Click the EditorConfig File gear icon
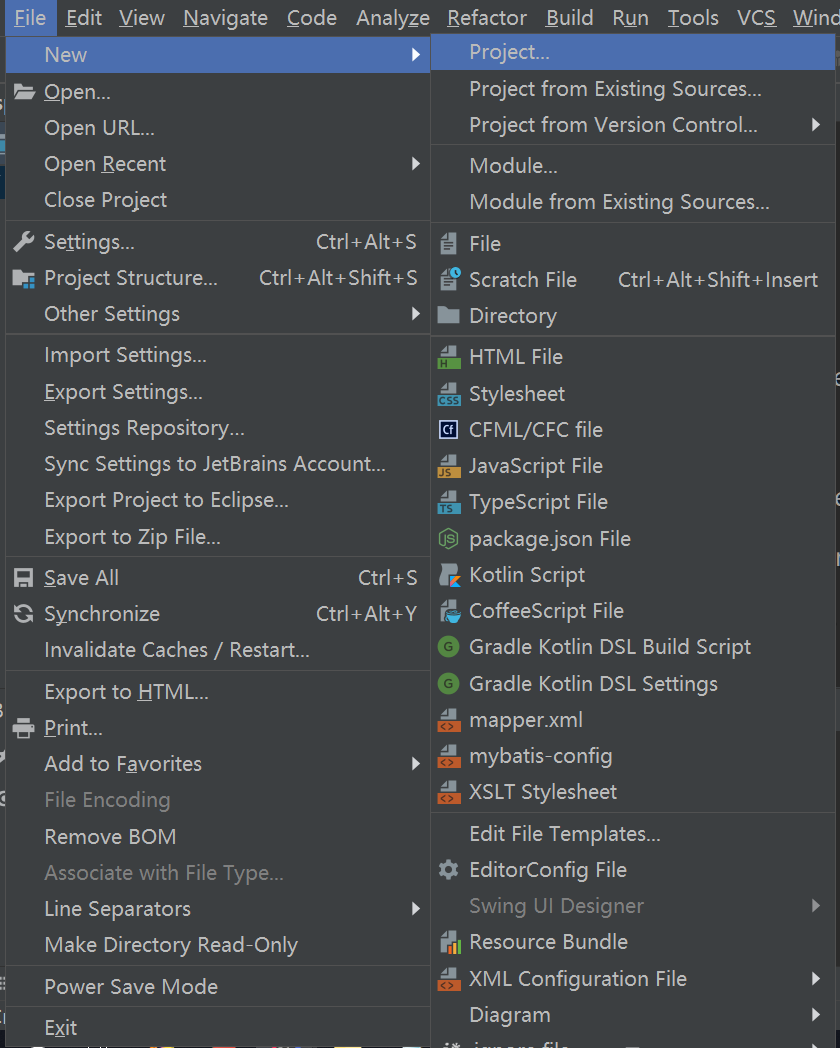 point(449,870)
